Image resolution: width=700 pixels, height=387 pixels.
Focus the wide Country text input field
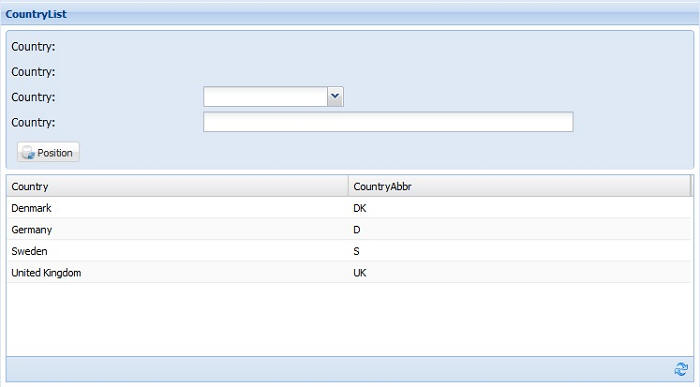coord(388,122)
